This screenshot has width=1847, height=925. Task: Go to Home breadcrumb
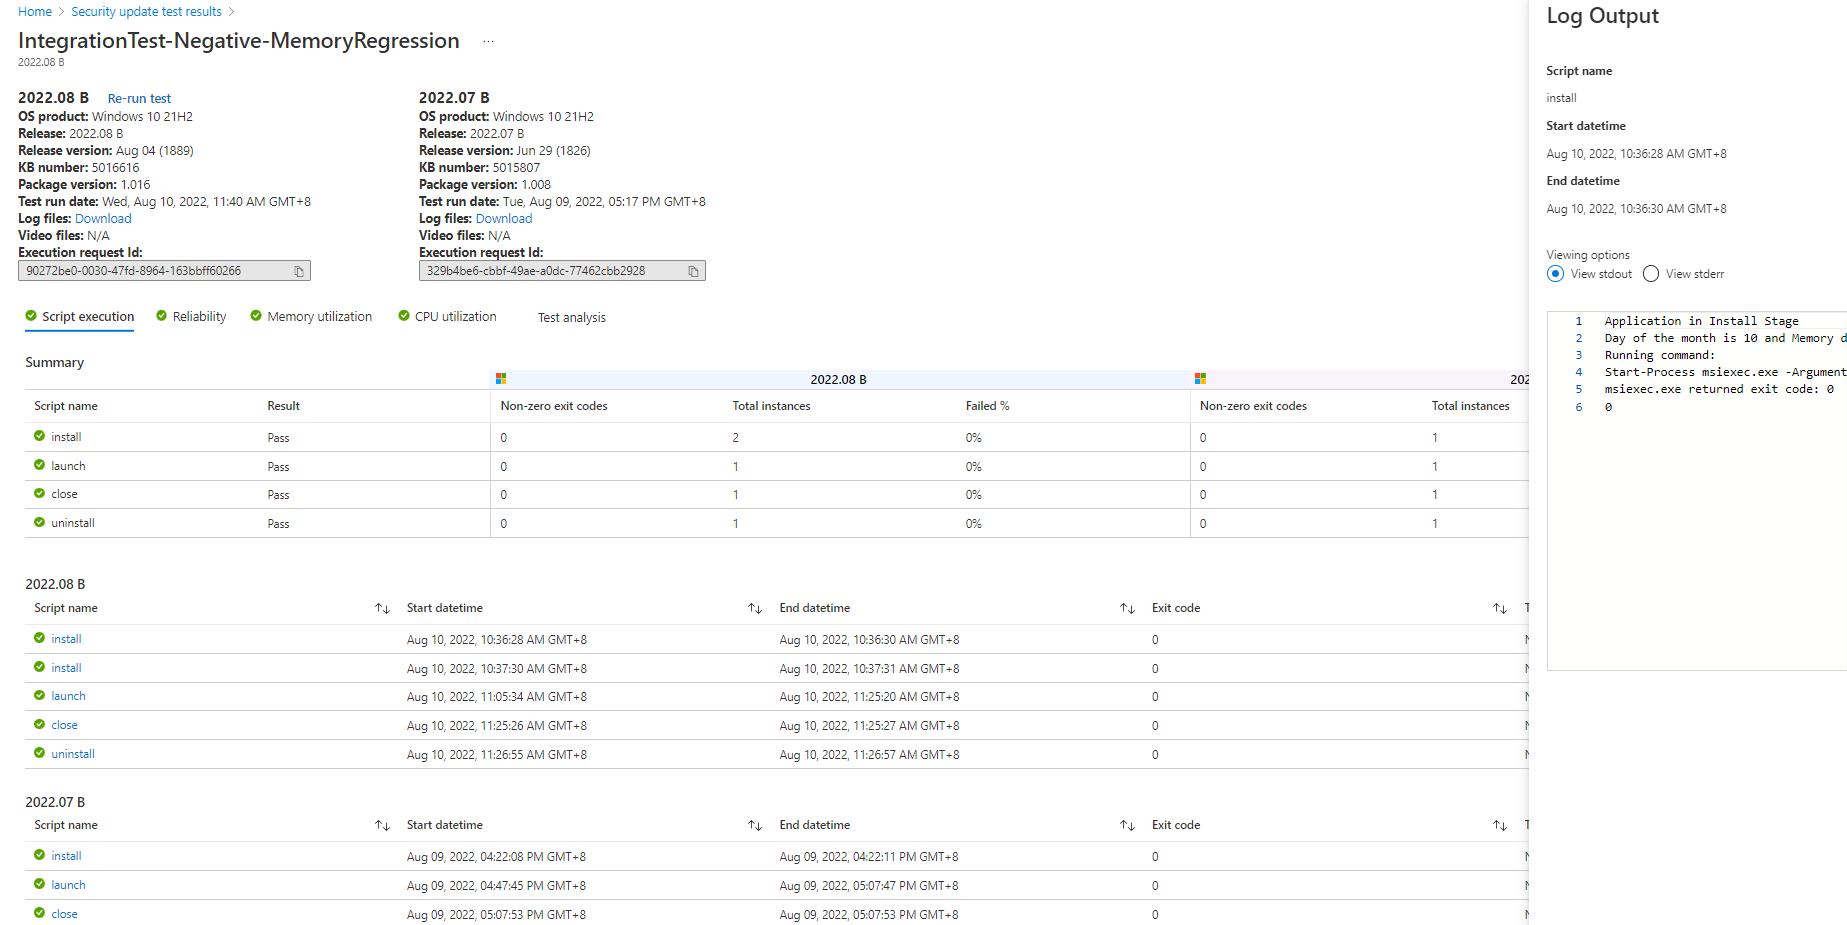35,12
